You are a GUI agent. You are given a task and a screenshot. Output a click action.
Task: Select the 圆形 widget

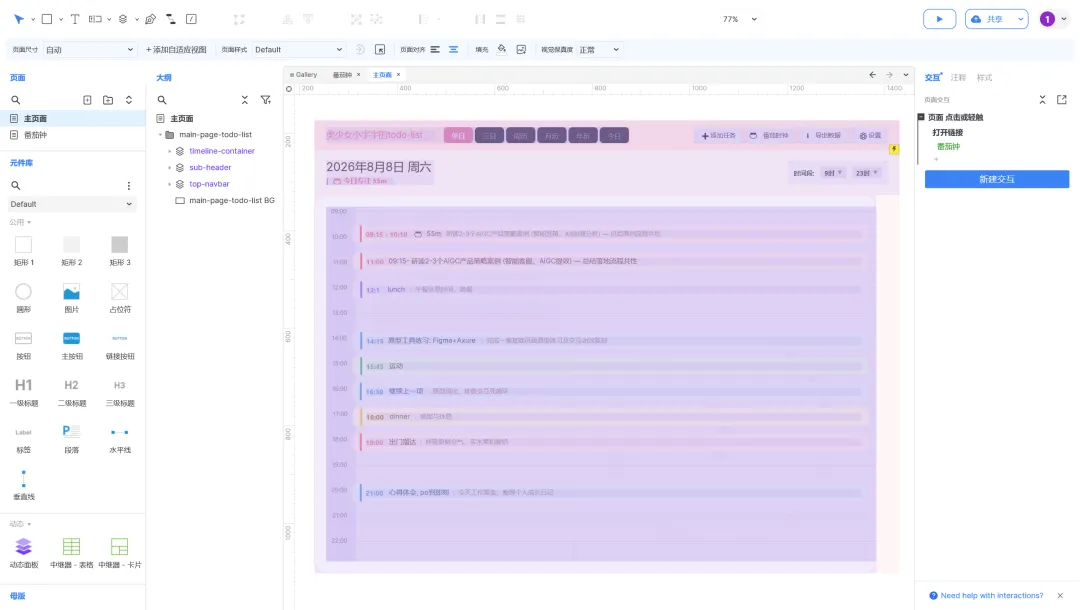point(23,297)
